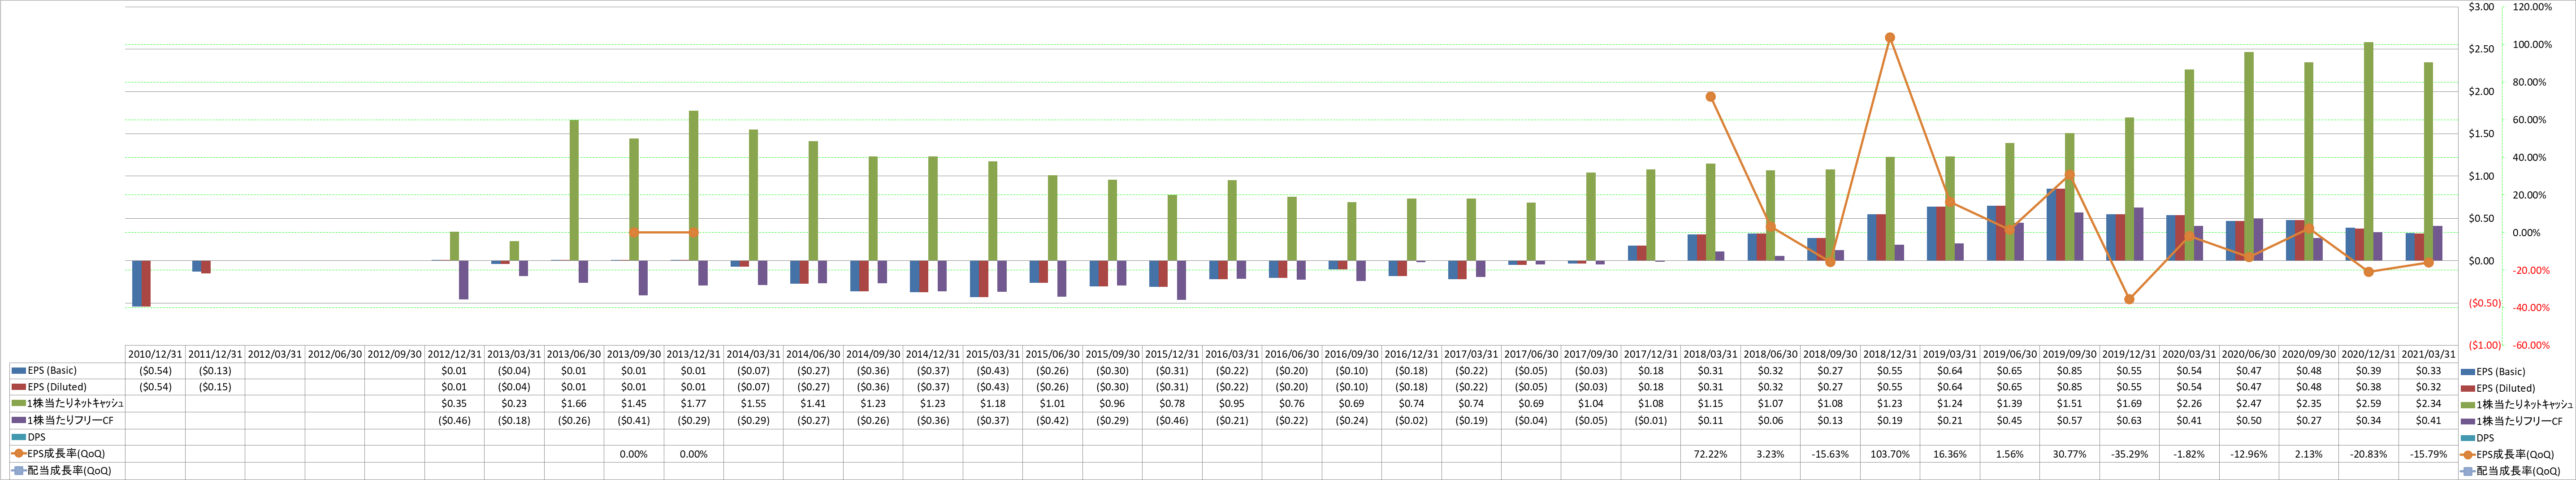Click the 0.00% EPS growth cell for 2013/09/30
The height and width of the screenshot is (480, 2576).
coord(634,454)
